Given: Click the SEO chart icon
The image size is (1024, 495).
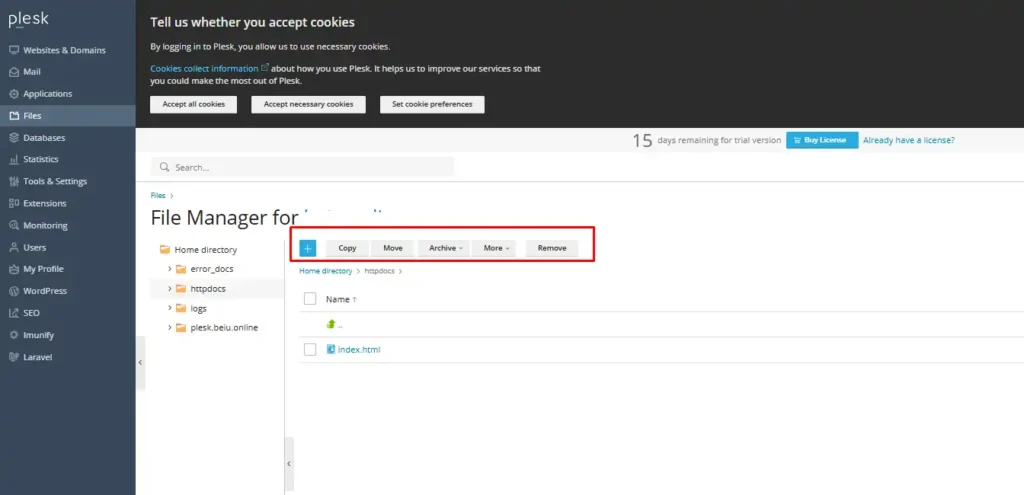Looking at the screenshot, I should click(x=14, y=313).
